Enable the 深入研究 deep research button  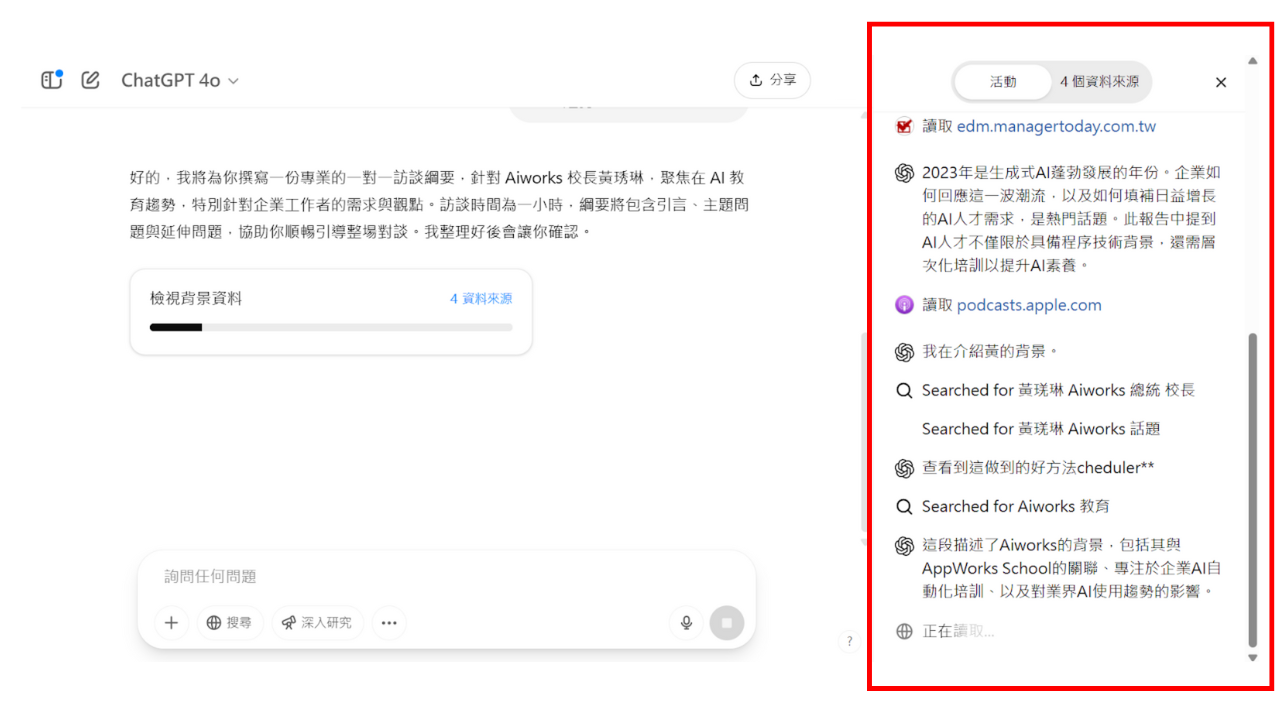pos(318,622)
